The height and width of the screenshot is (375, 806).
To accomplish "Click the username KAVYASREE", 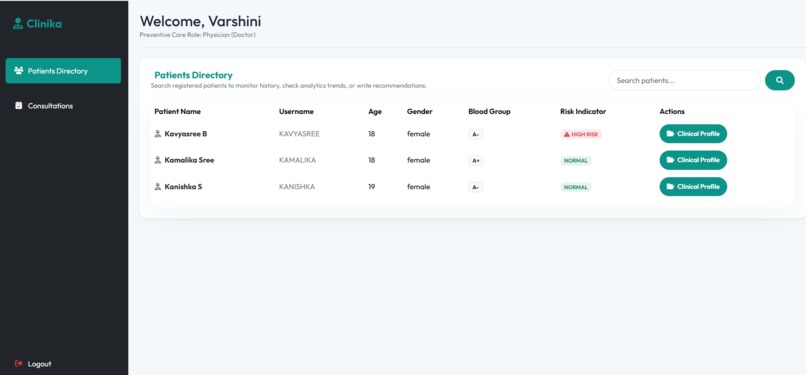I will 299,134.
